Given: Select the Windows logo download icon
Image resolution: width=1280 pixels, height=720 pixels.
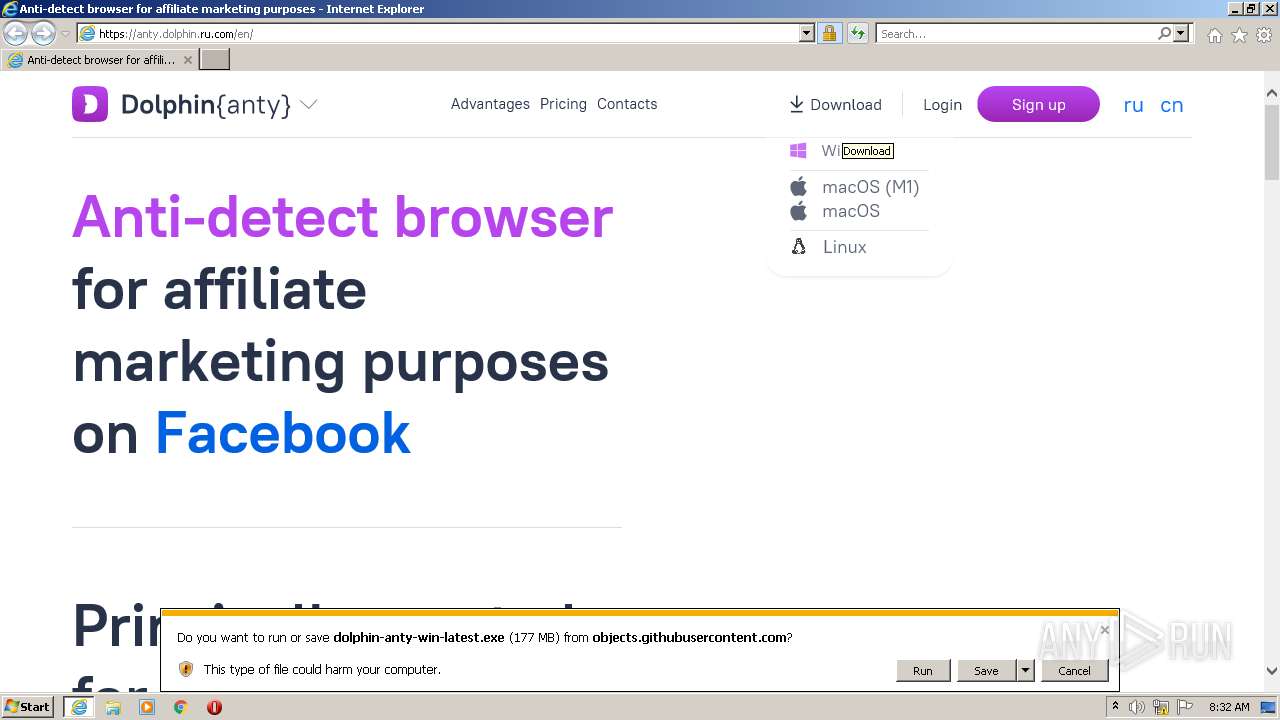Looking at the screenshot, I should pos(798,151).
